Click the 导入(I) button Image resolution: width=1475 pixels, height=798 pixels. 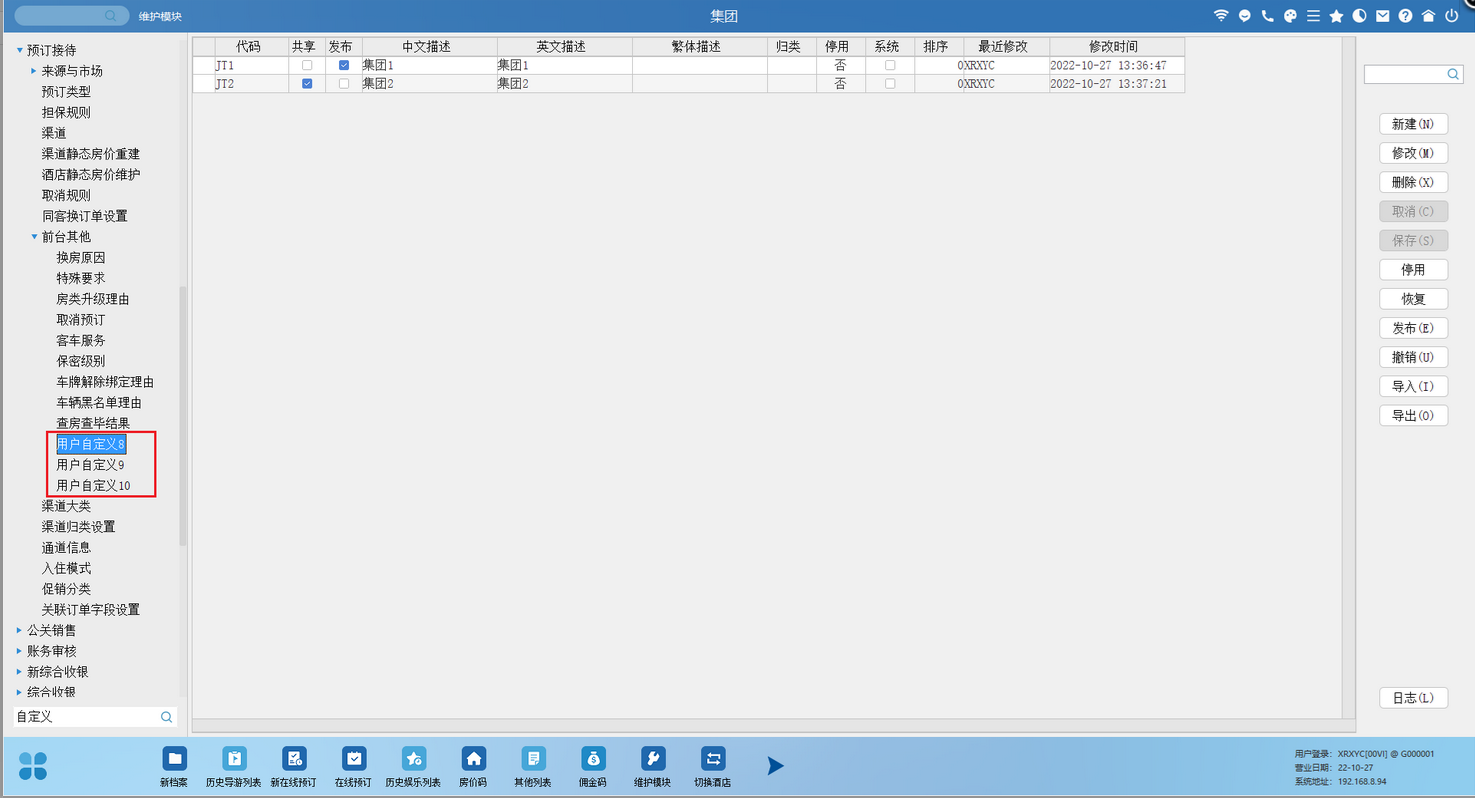coord(1413,386)
